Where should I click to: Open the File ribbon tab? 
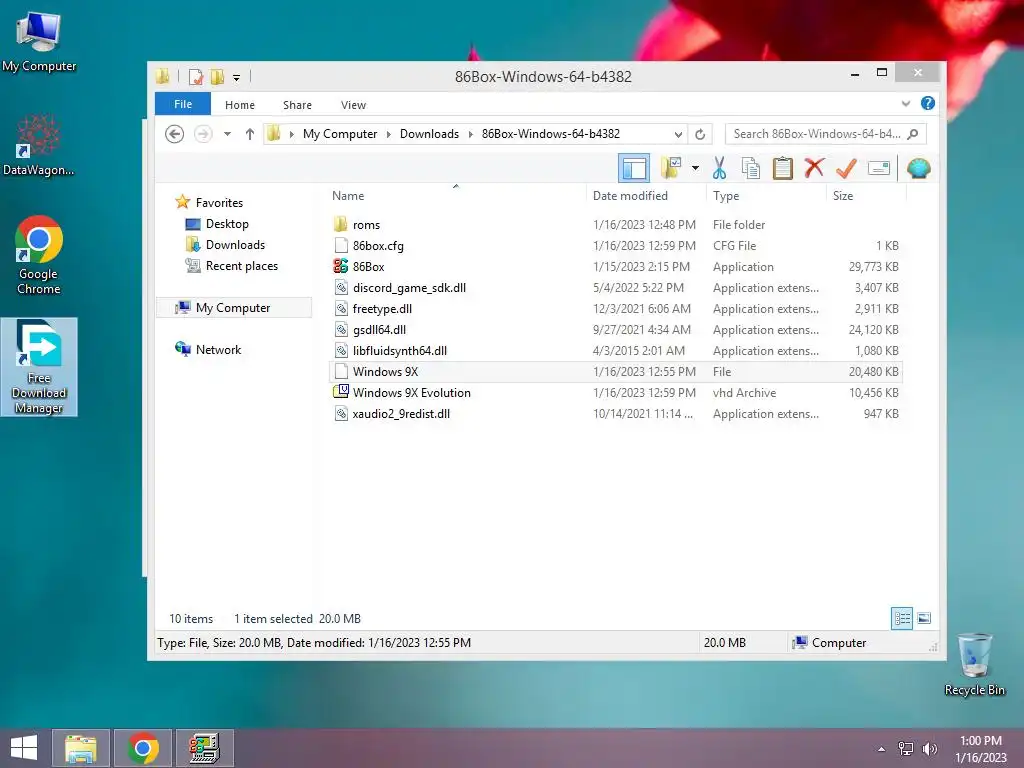(183, 104)
